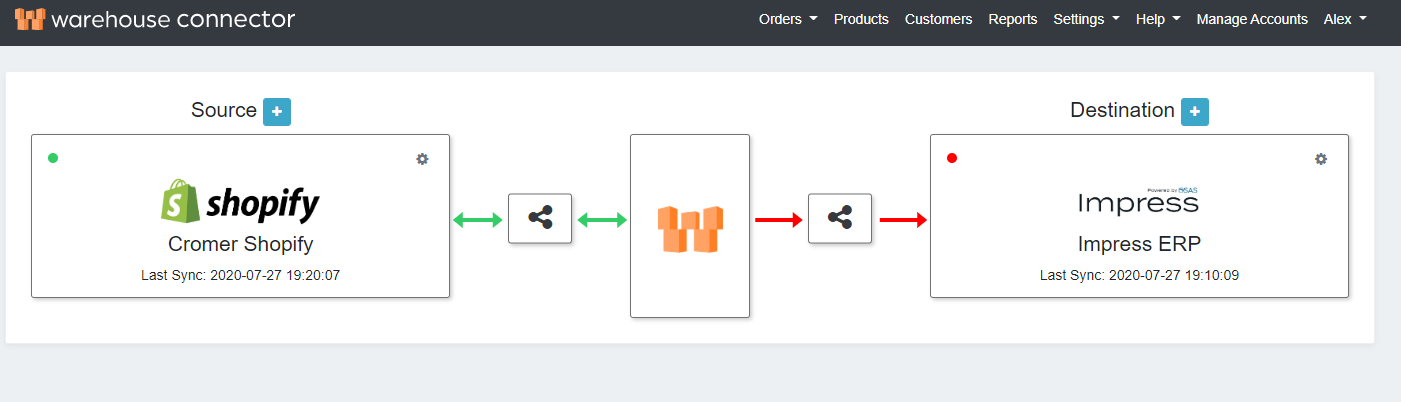This screenshot has width=1401, height=402.
Task: Add a new Source connection
Action: 277,112
